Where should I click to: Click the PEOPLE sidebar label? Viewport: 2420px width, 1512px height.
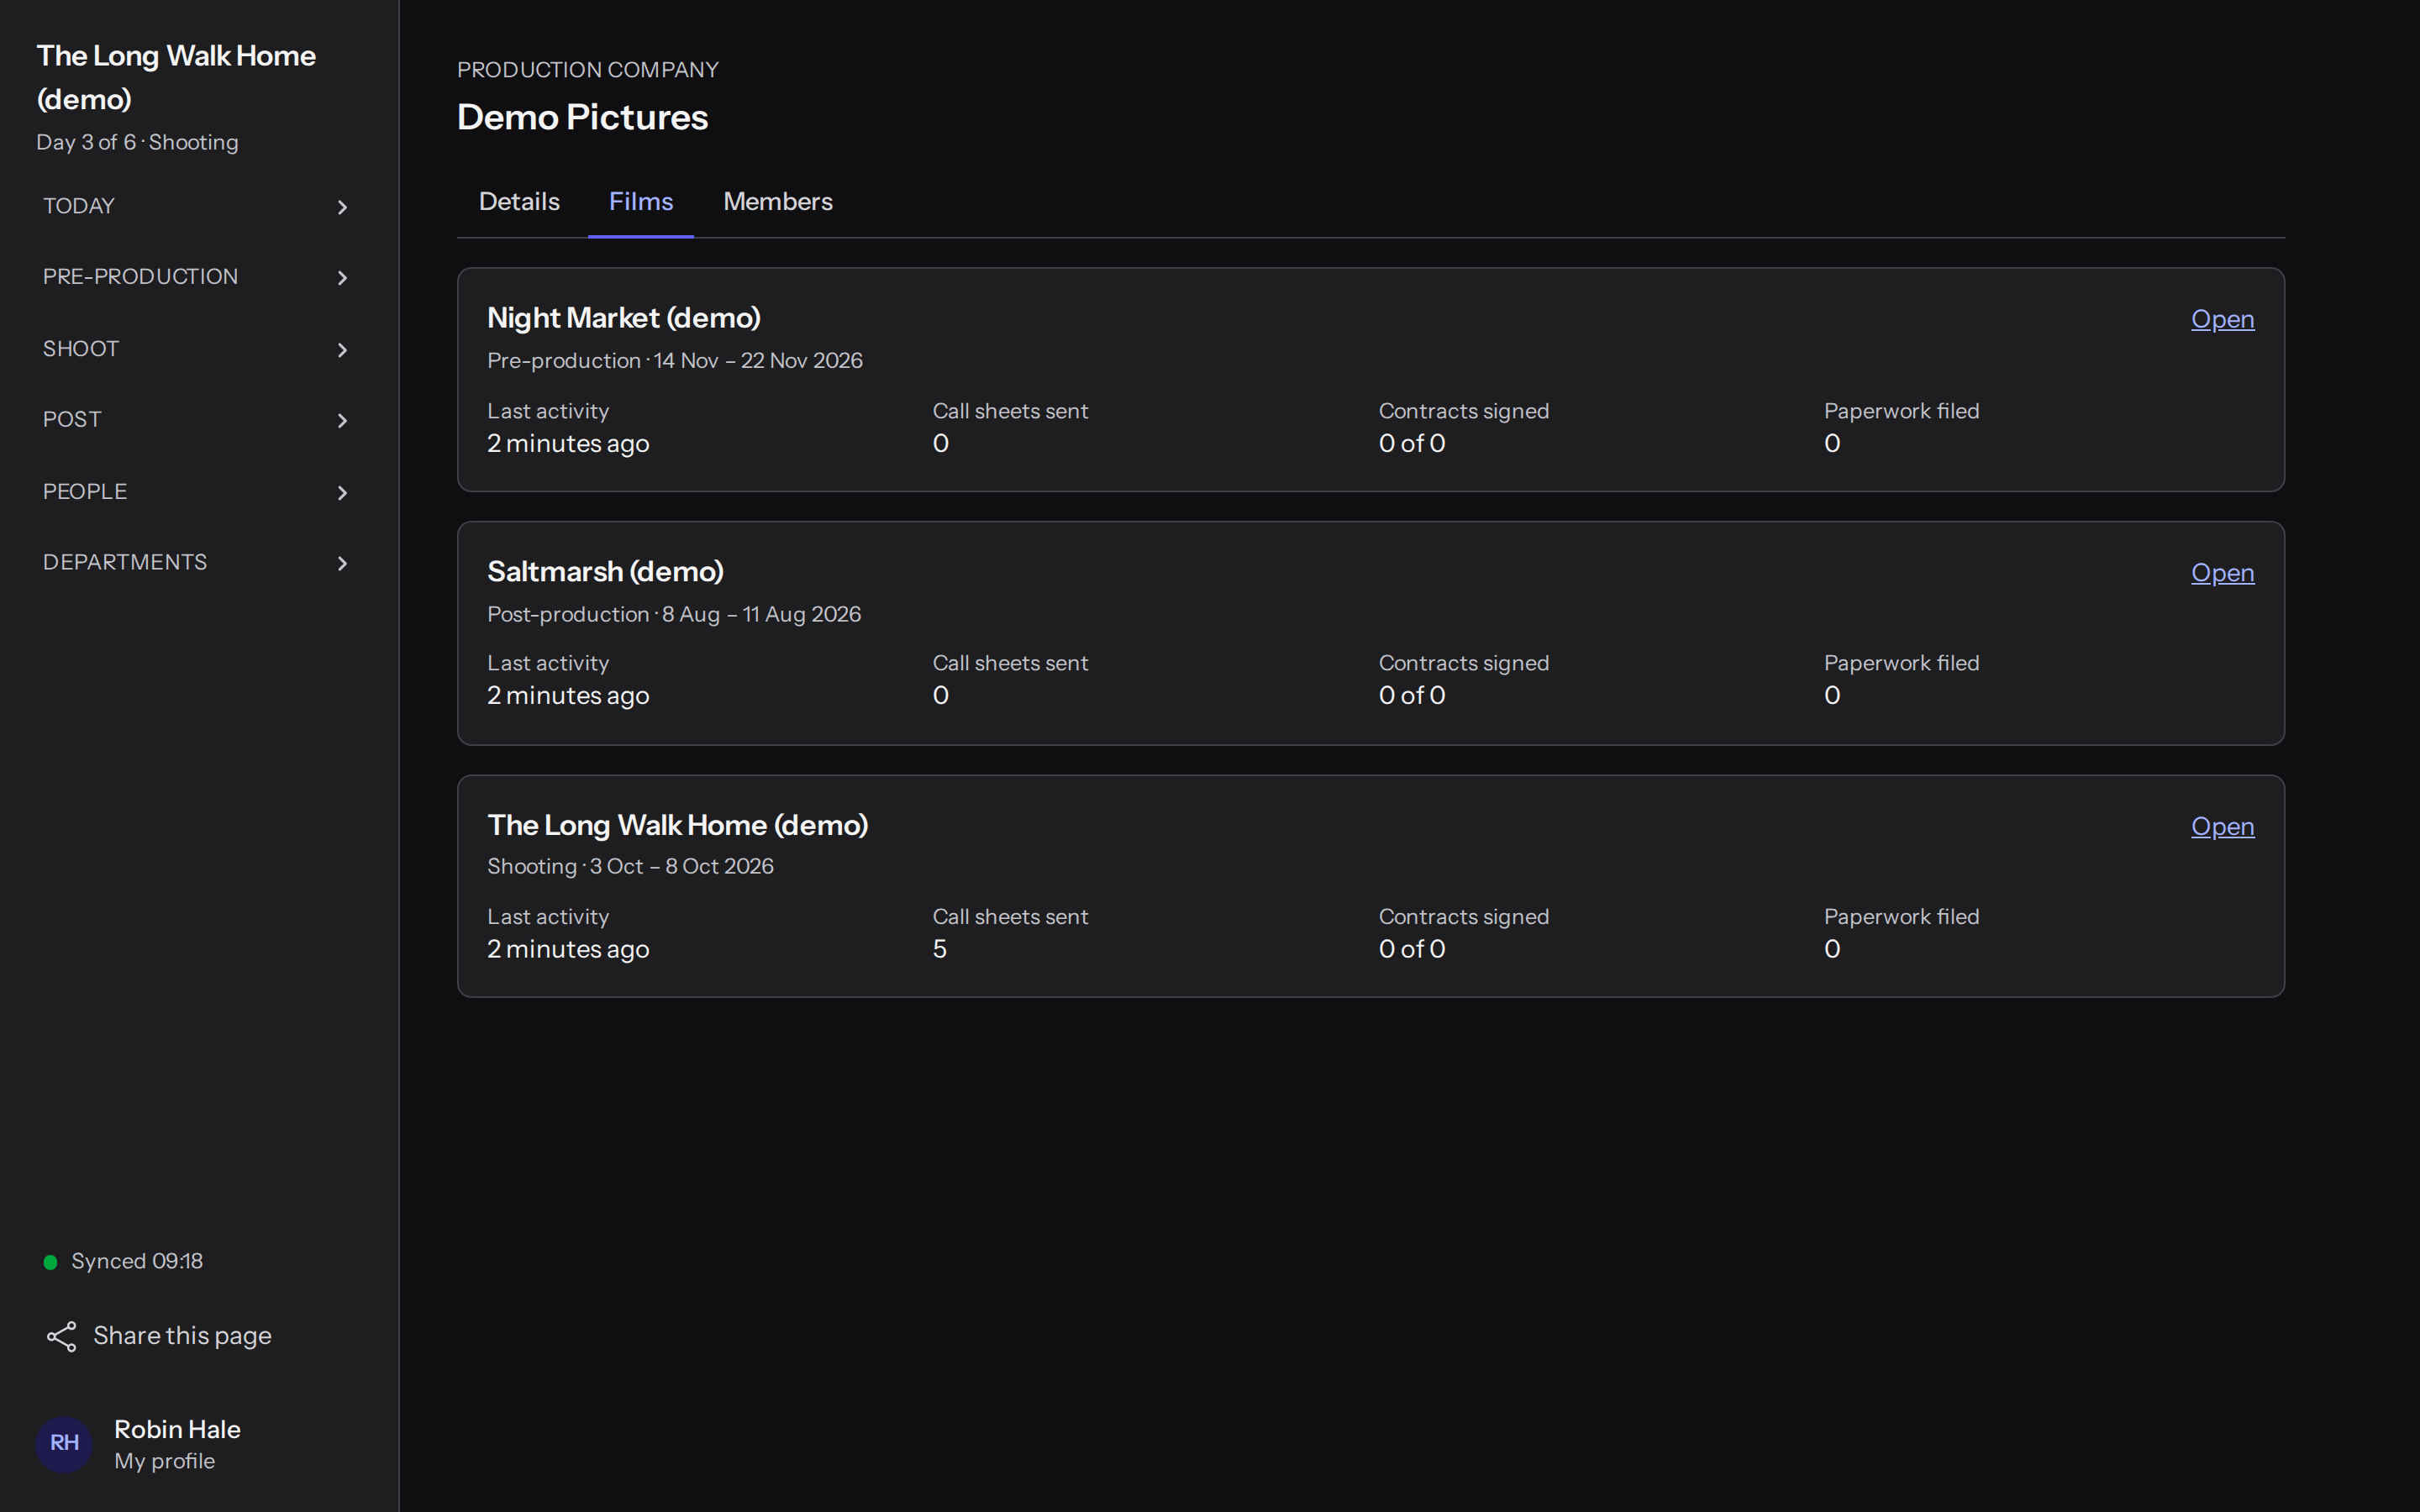[85, 492]
